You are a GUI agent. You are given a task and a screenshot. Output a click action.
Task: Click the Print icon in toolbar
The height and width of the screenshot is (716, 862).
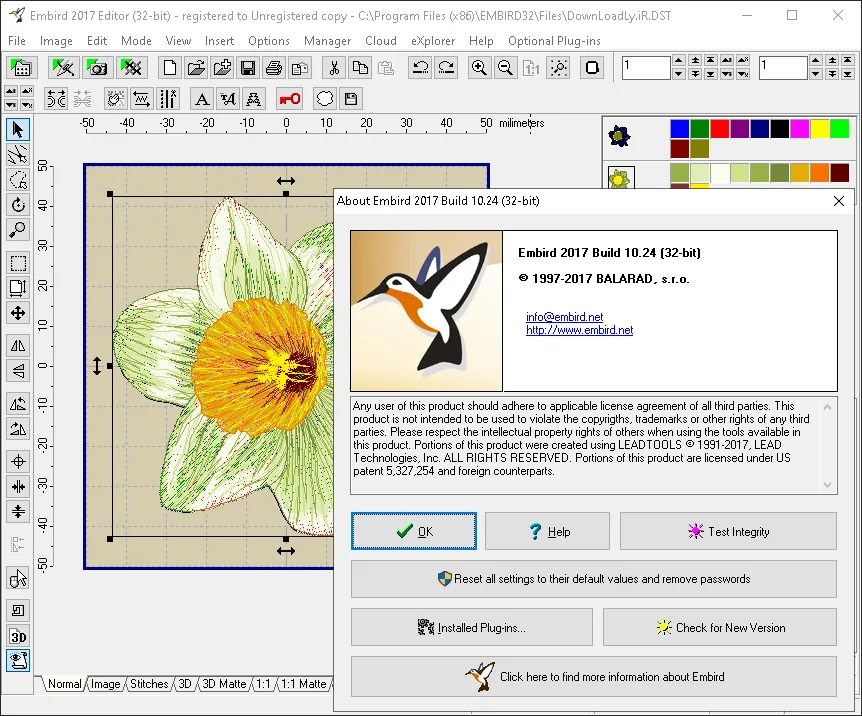(x=274, y=68)
